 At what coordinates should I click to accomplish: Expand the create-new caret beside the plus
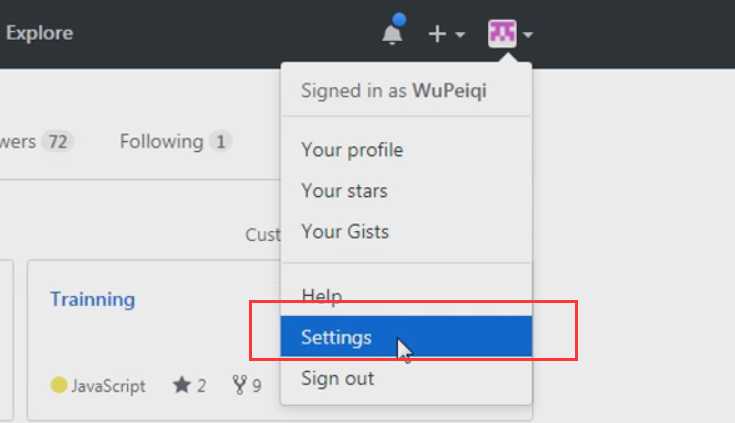pos(460,35)
